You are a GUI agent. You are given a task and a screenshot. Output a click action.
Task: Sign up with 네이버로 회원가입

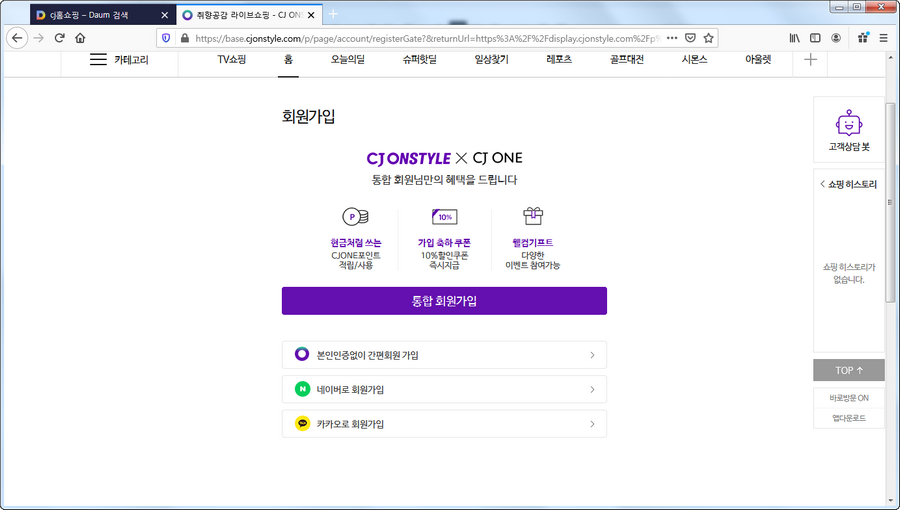point(444,390)
